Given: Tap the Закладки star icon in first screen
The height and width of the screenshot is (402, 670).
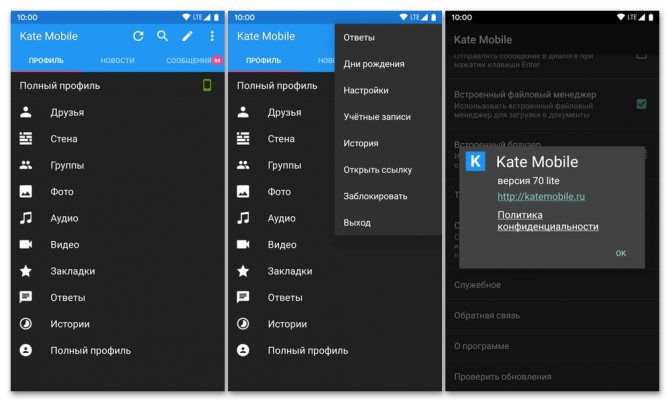Looking at the screenshot, I should [26, 271].
